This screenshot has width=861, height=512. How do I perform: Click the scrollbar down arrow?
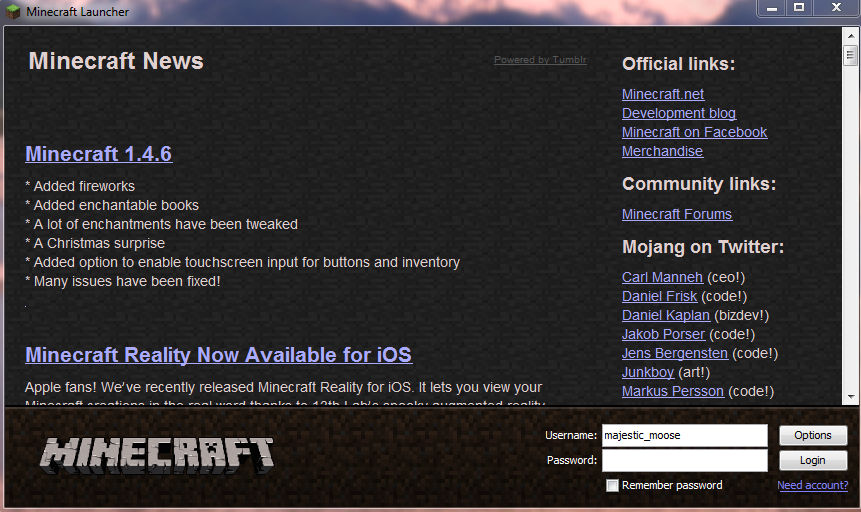(x=851, y=397)
